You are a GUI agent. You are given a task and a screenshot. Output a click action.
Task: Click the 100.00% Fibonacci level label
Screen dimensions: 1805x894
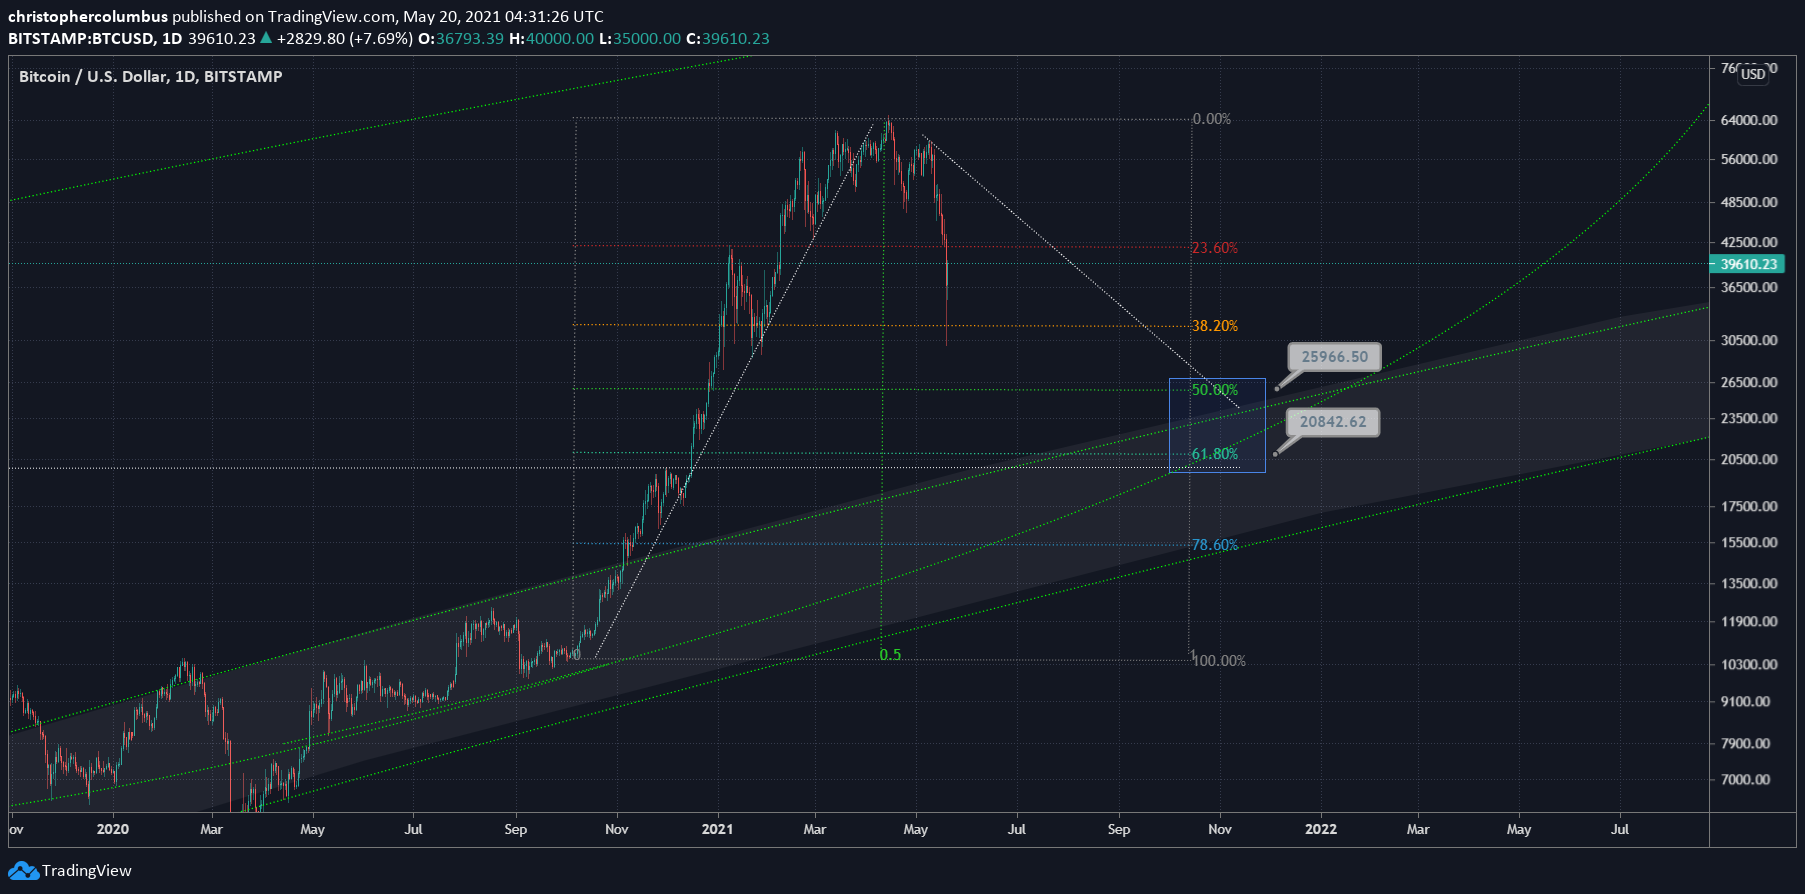click(1218, 661)
